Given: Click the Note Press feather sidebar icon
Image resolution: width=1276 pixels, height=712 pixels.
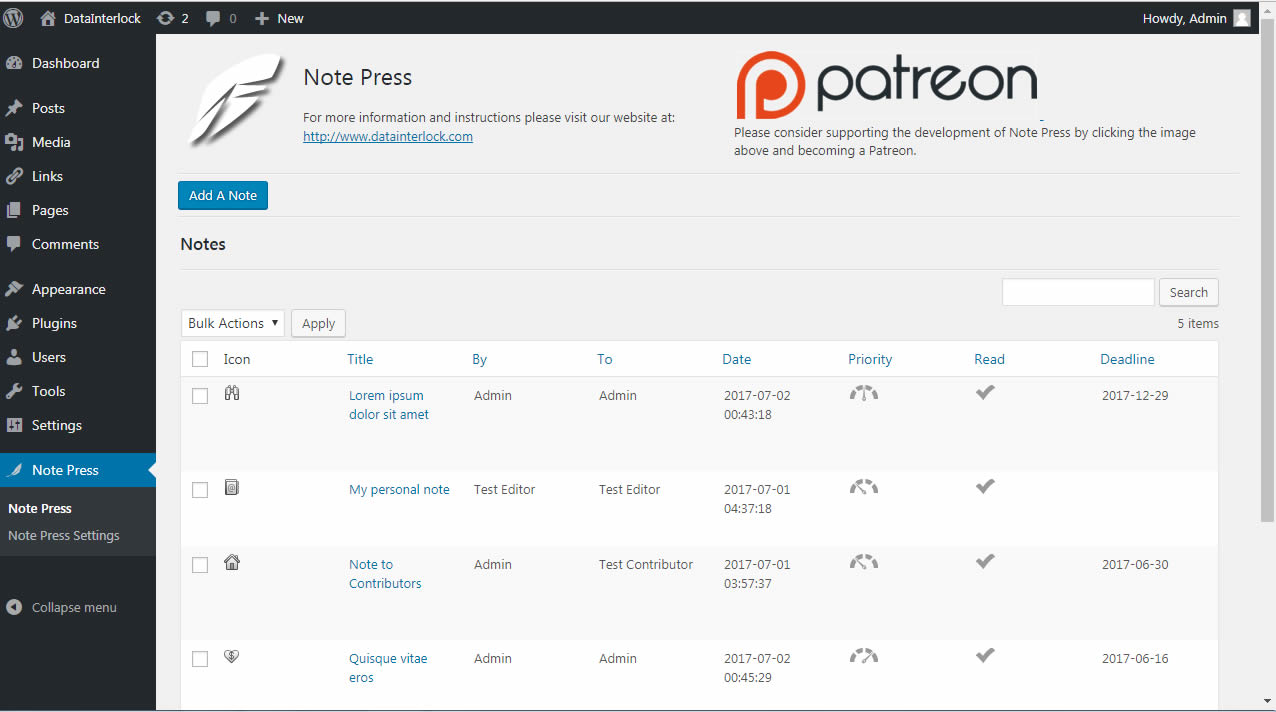Looking at the screenshot, I should [x=14, y=470].
